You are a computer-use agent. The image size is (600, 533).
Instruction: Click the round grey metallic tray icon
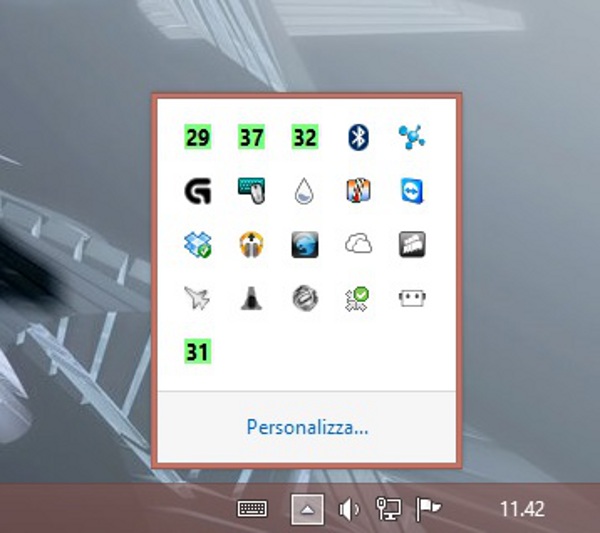305,298
